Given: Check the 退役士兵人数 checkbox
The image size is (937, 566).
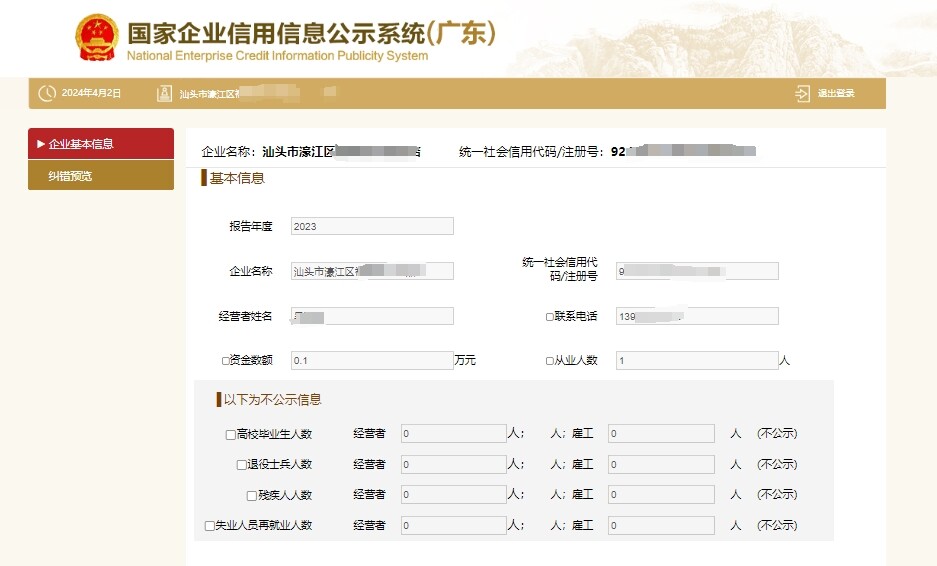Looking at the screenshot, I should coord(241,465).
